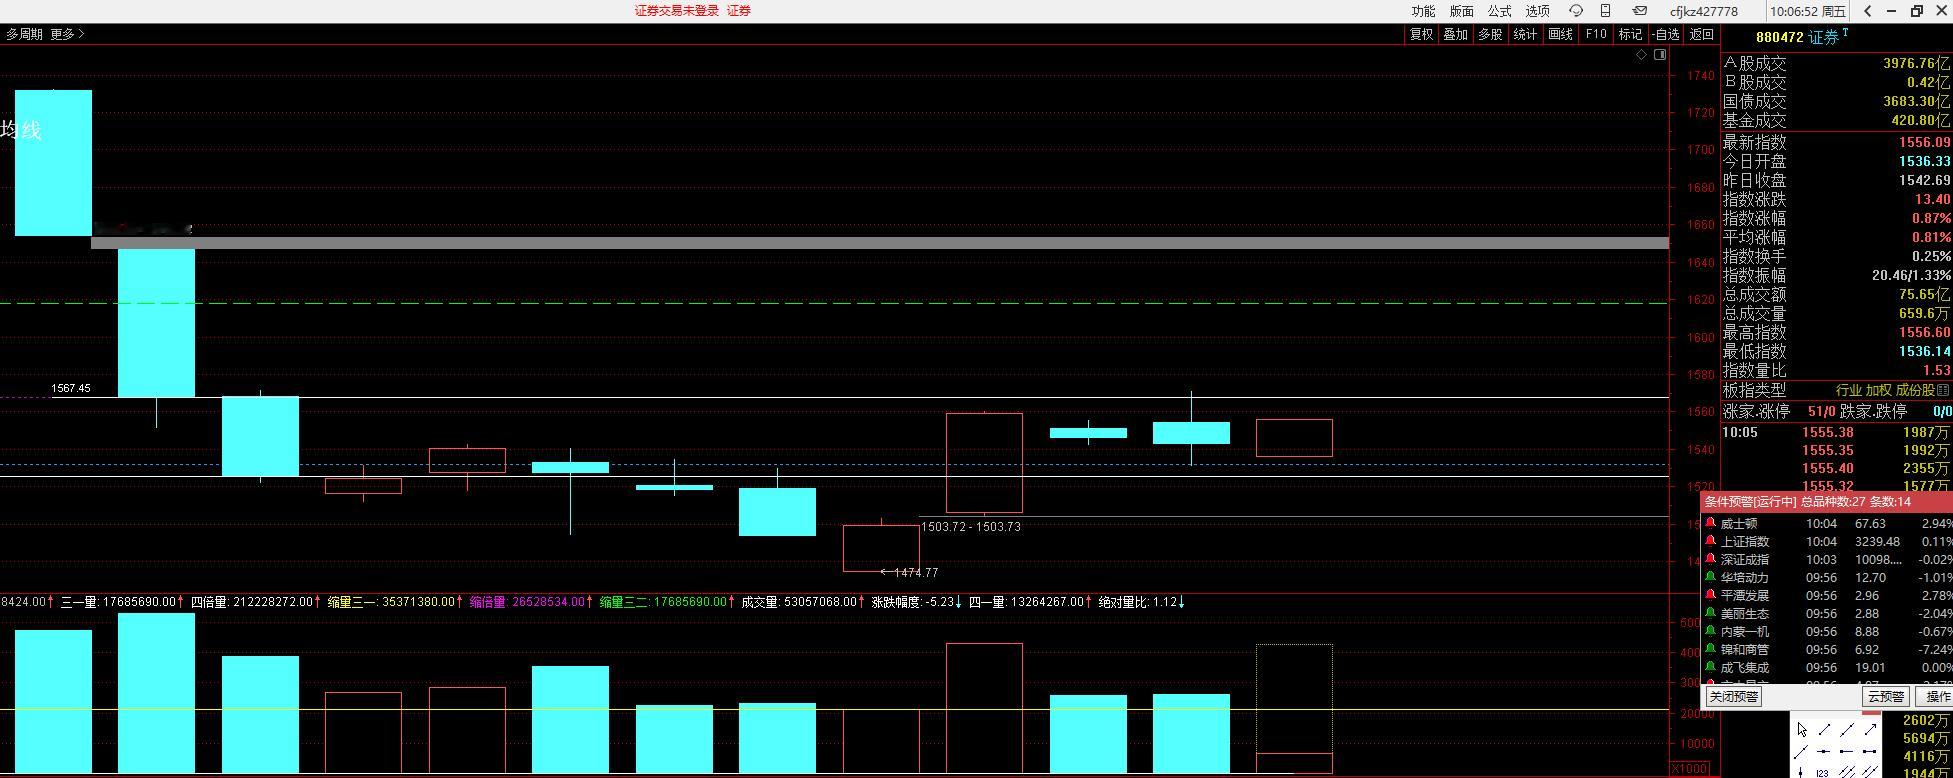This screenshot has width=1953, height=778.
Task: Click the refresh/sync circular arrow icon
Action: coord(1576,11)
